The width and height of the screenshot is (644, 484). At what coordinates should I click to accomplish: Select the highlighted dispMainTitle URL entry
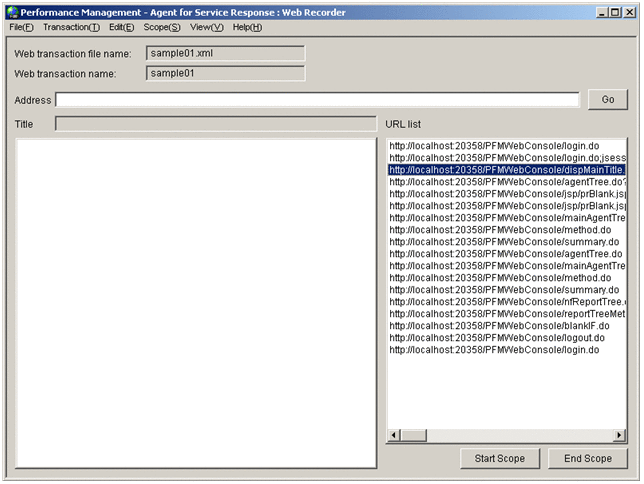pos(507,170)
